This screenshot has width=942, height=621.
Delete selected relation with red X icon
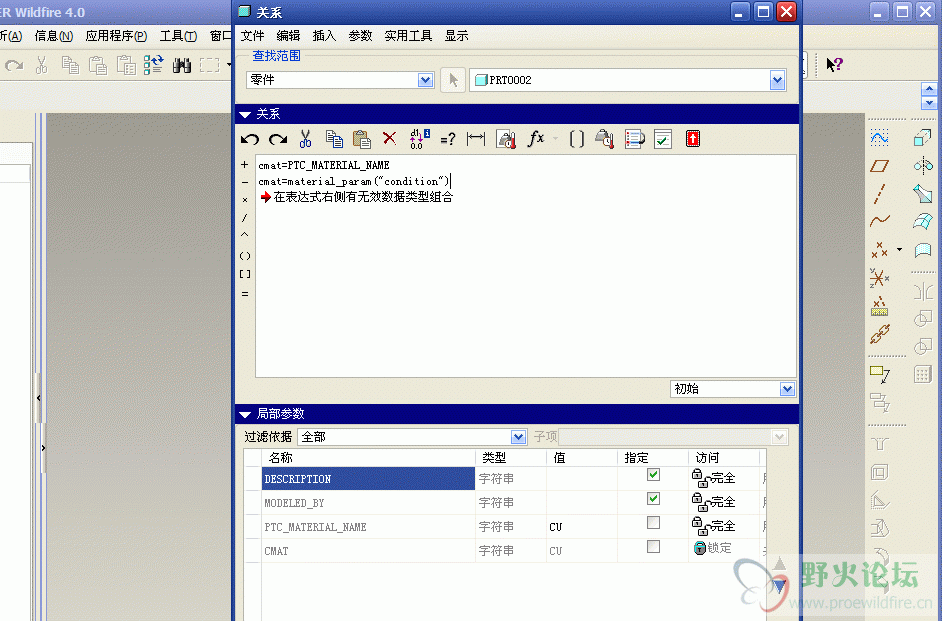pos(389,139)
